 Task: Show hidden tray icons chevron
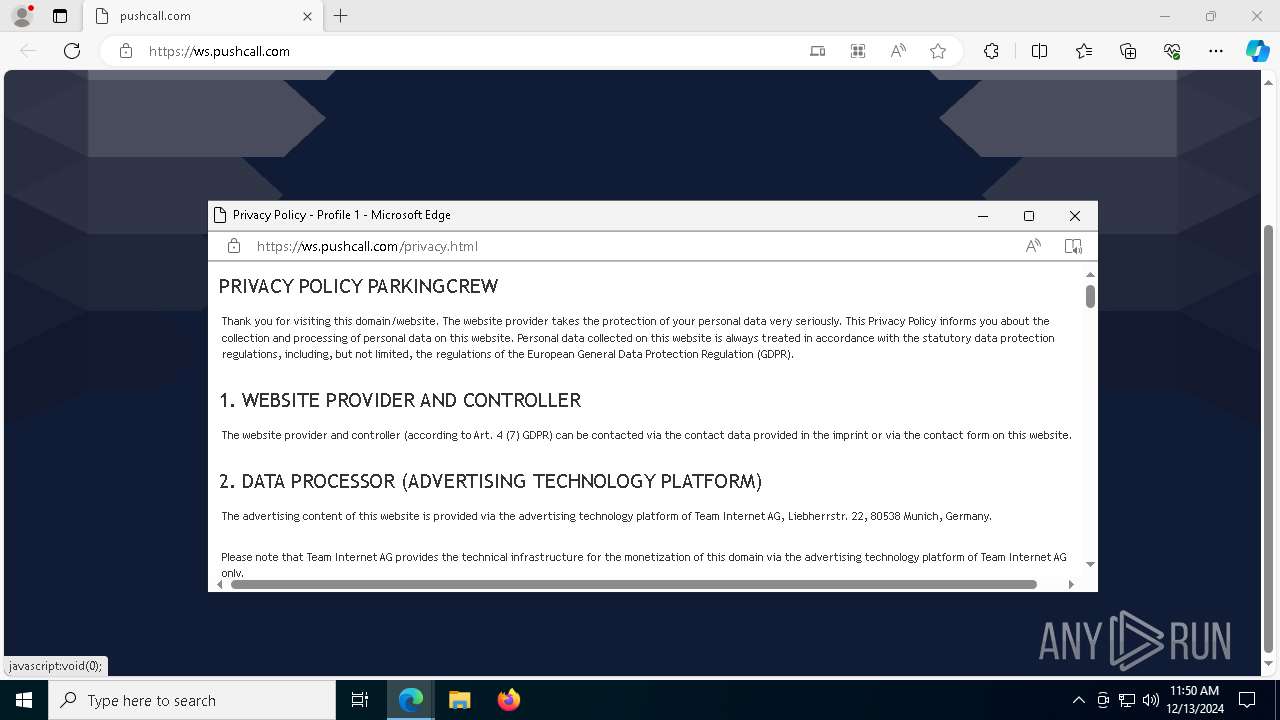click(x=1078, y=700)
